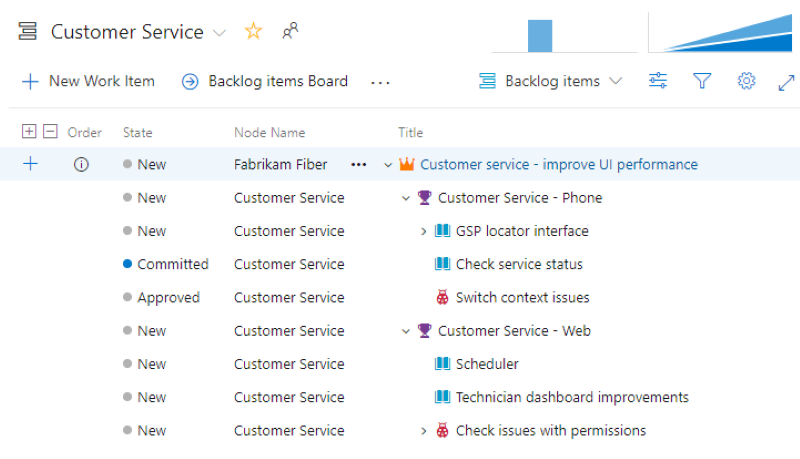
Task: Open the cumulative flow diagram thumbnail
Action: pos(720,33)
